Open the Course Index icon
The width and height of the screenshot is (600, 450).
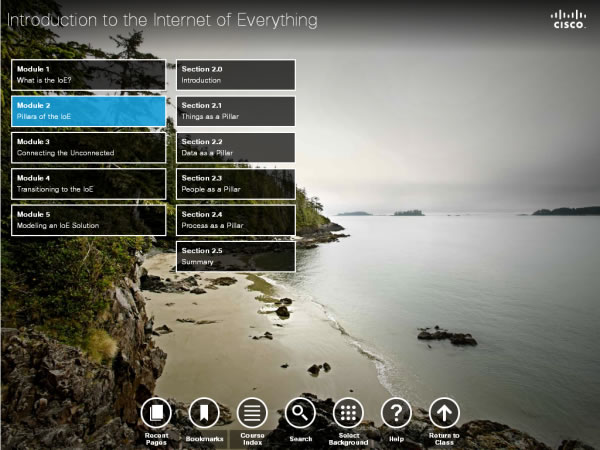[x=252, y=412]
